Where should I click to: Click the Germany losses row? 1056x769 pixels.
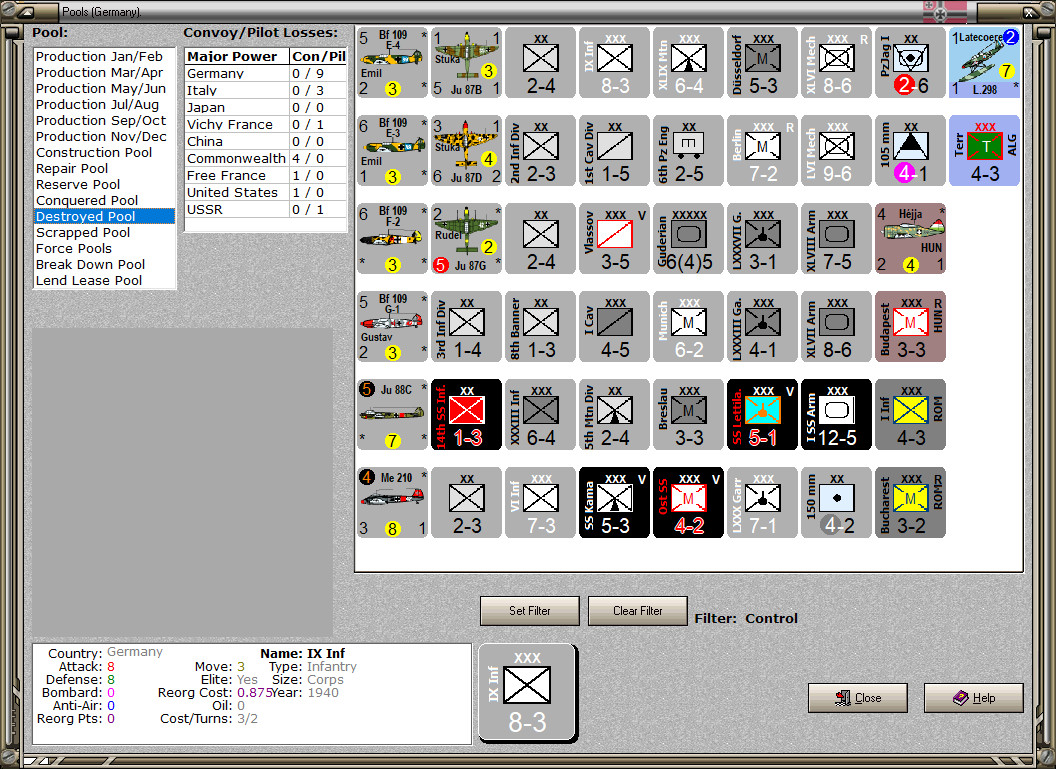(266, 73)
